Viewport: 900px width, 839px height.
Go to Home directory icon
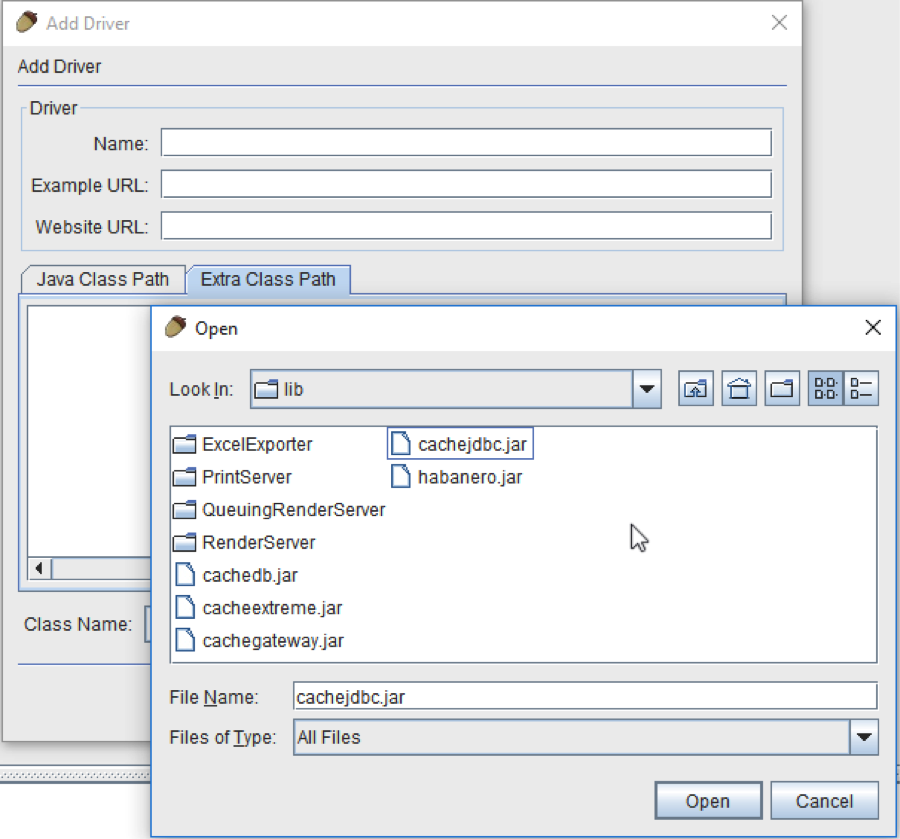pos(738,389)
